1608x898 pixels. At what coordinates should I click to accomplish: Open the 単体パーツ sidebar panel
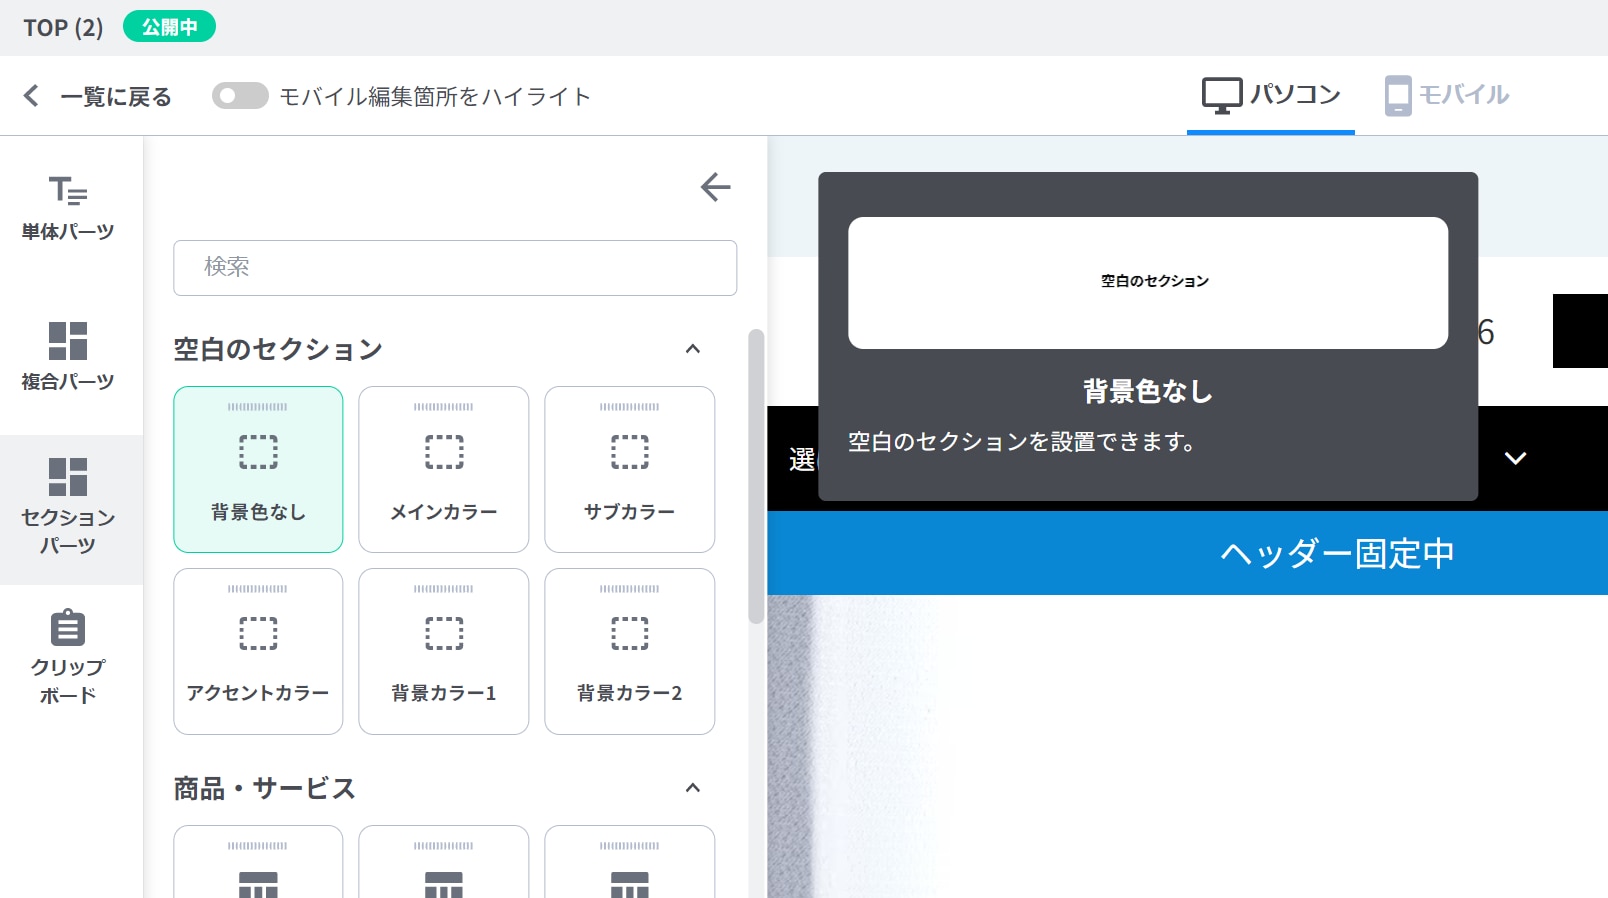pyautogui.click(x=68, y=208)
